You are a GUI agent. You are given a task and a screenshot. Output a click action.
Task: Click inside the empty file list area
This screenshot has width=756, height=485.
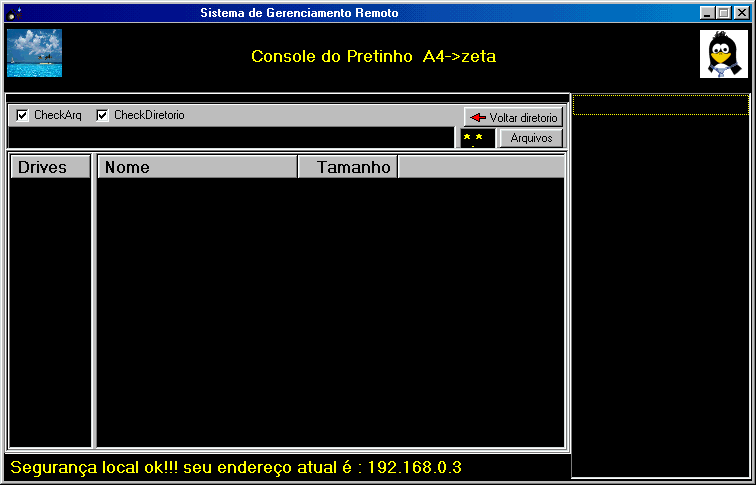pos(330,310)
